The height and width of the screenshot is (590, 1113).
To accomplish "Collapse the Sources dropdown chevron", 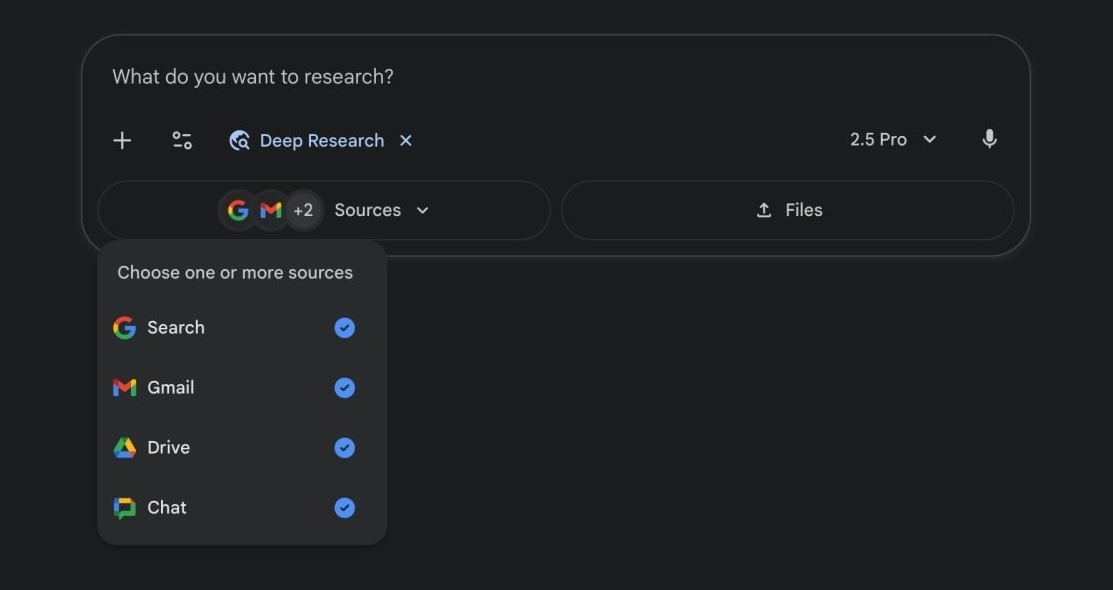I will click(422, 211).
